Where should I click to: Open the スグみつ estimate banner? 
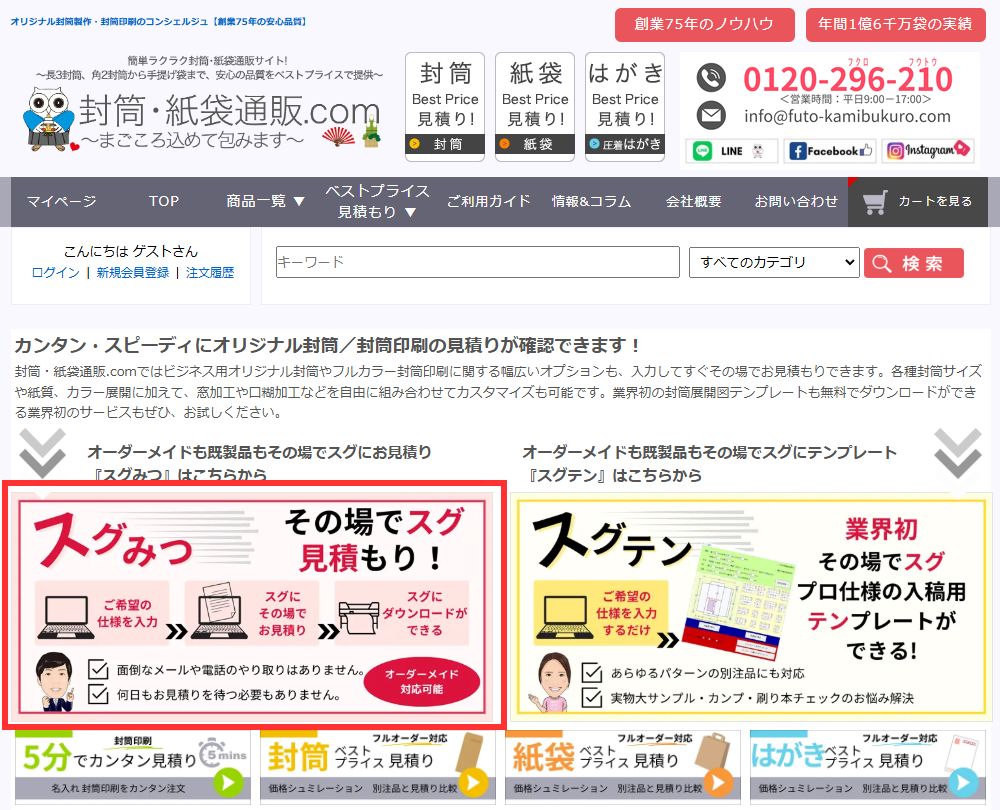254,605
